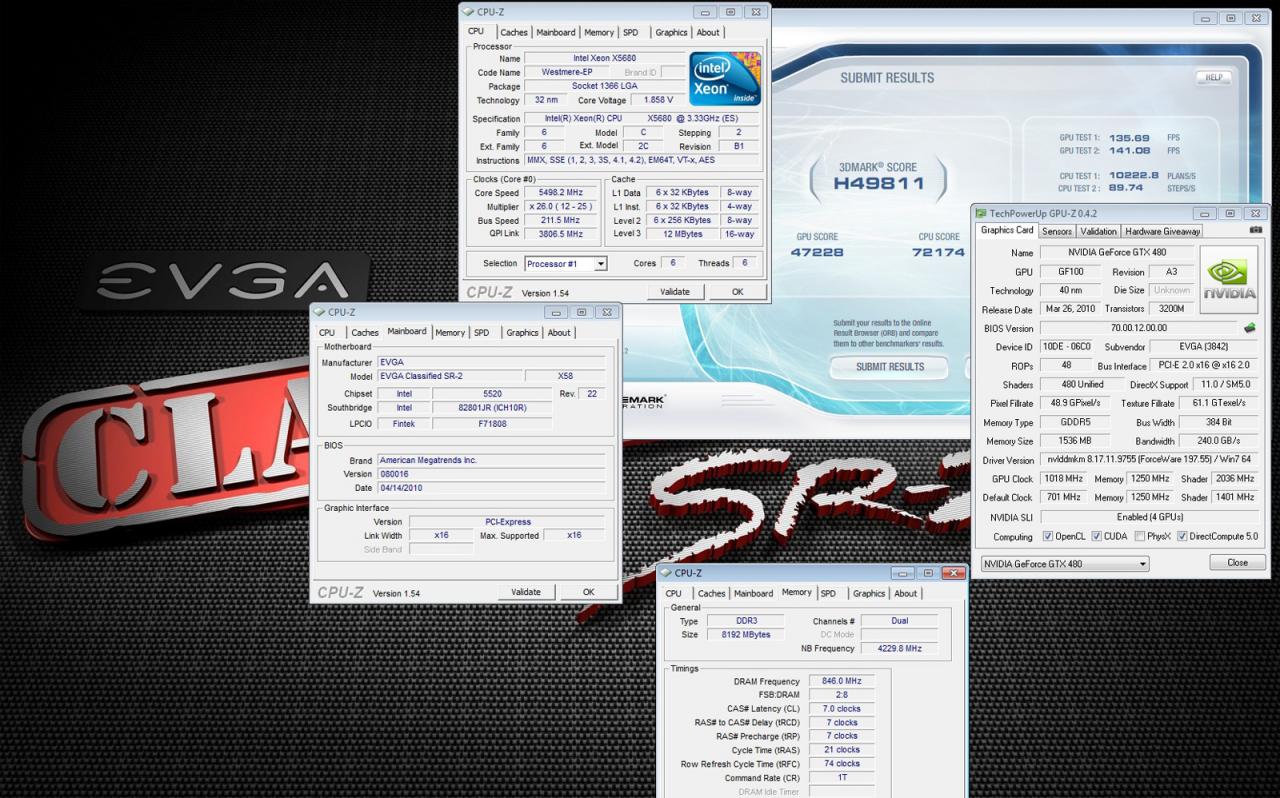The height and width of the screenshot is (798, 1280).
Task: Click the NVIDIA SLI field Enabled (4 GPUs)
Action: coord(1149,517)
